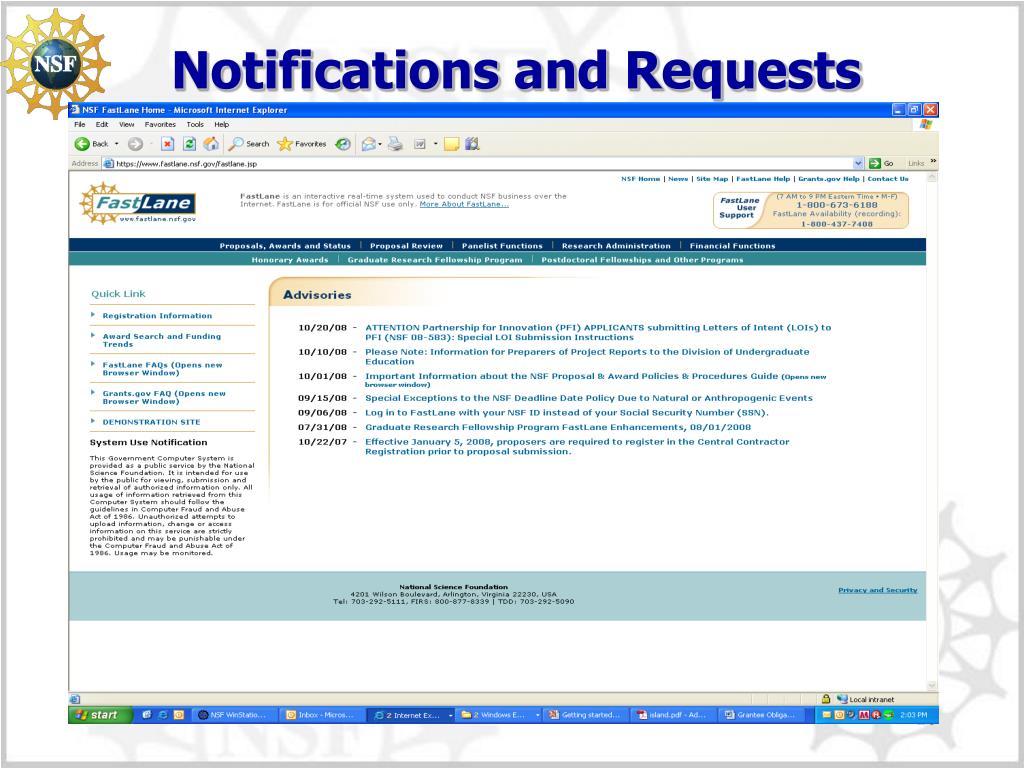Click the yellow Discuss note icon

click(451, 144)
